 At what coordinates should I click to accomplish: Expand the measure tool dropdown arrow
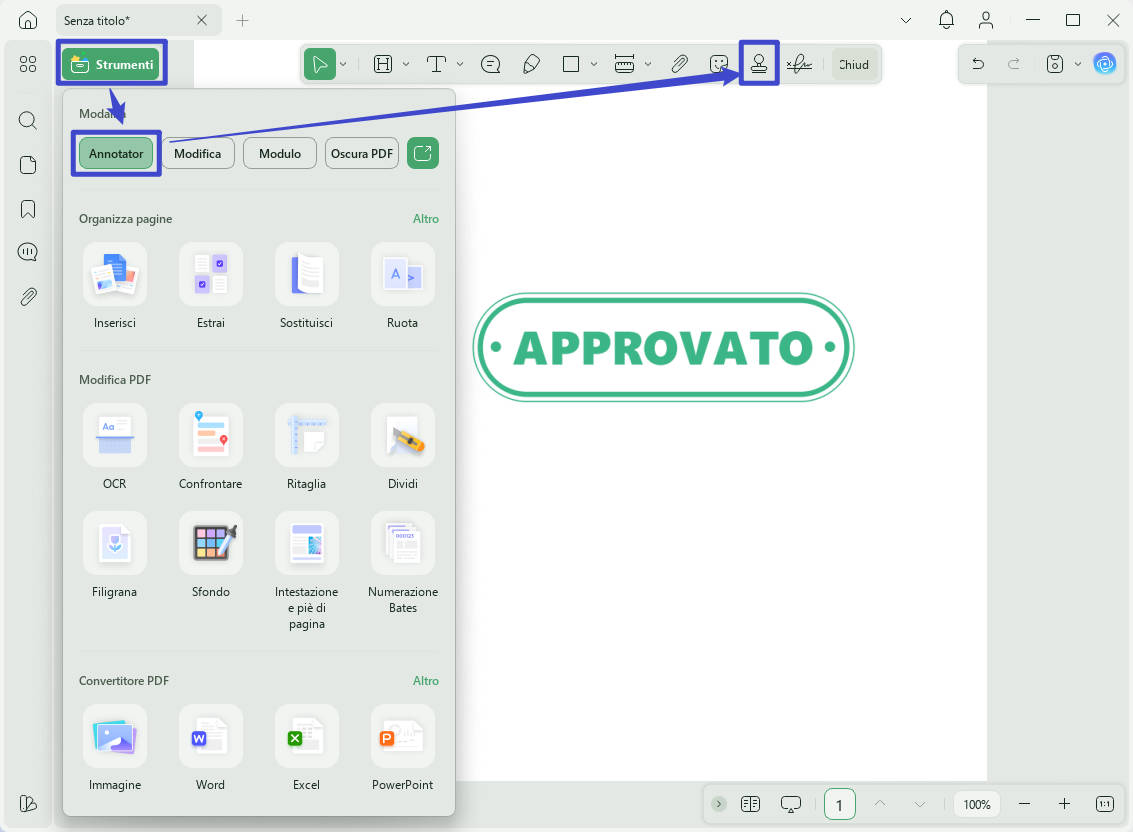point(648,64)
